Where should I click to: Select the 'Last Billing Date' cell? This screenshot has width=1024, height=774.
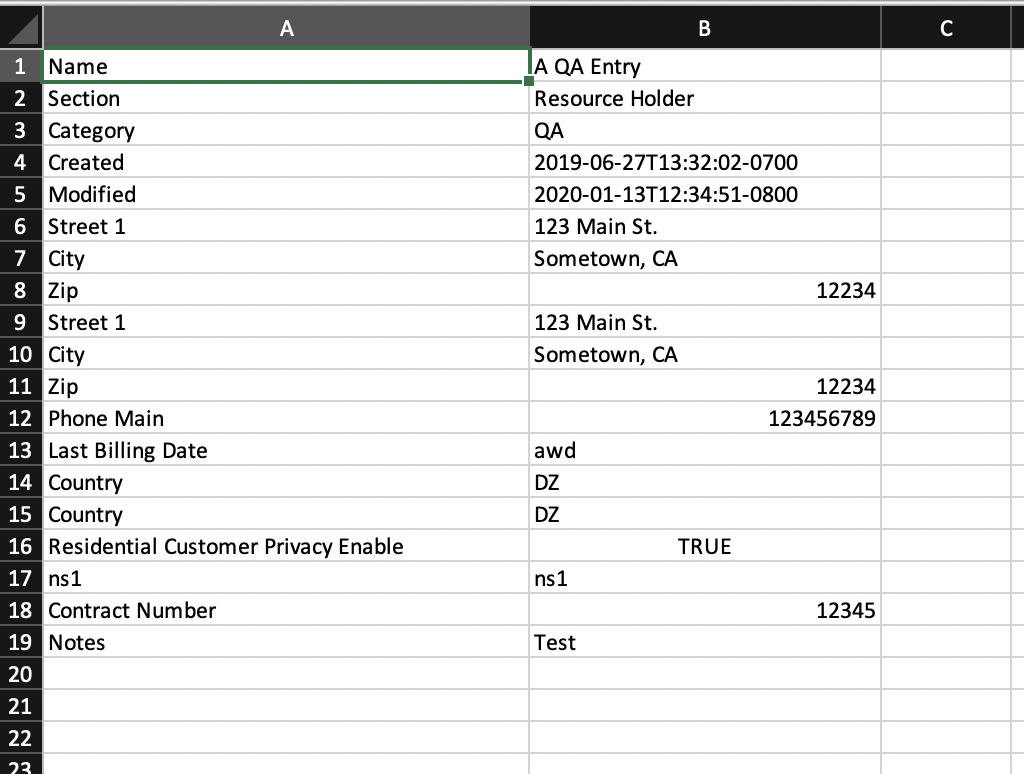tap(286, 451)
